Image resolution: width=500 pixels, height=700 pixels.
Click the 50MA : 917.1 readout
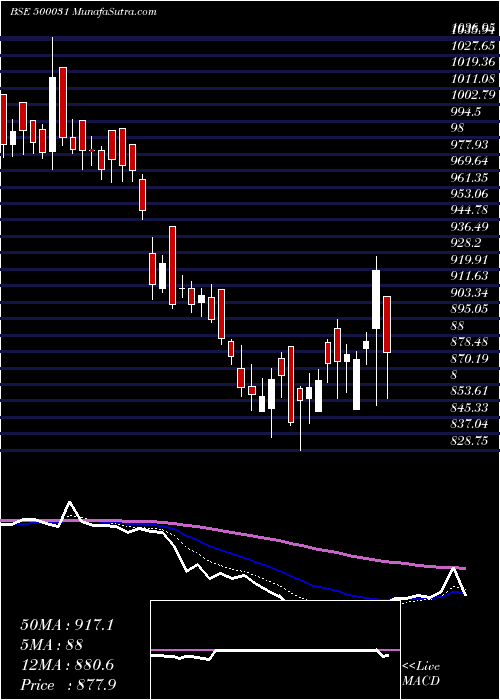(67, 625)
